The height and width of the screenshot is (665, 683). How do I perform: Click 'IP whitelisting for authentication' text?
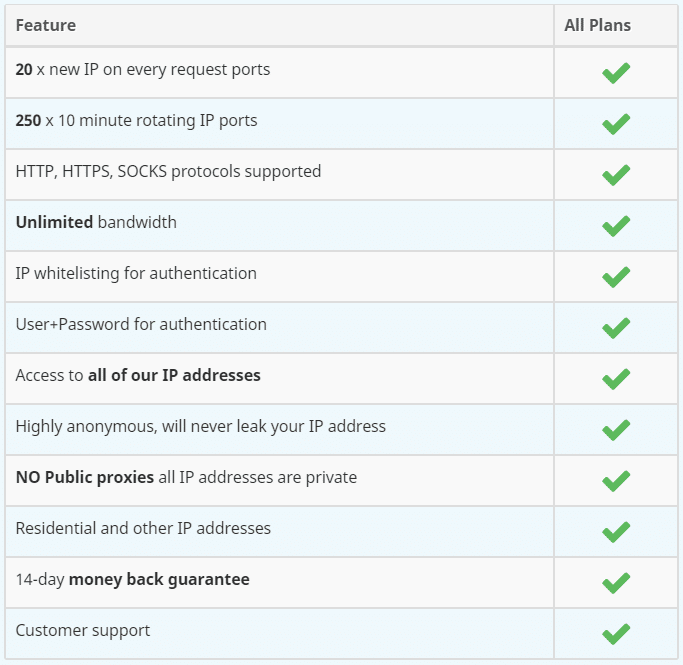(x=136, y=273)
